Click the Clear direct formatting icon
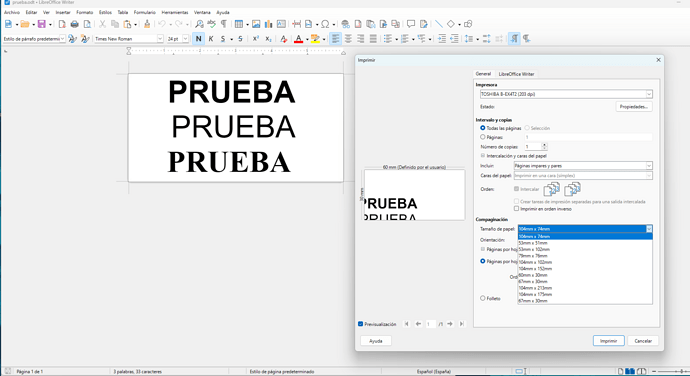690x376 pixels. 283,39
